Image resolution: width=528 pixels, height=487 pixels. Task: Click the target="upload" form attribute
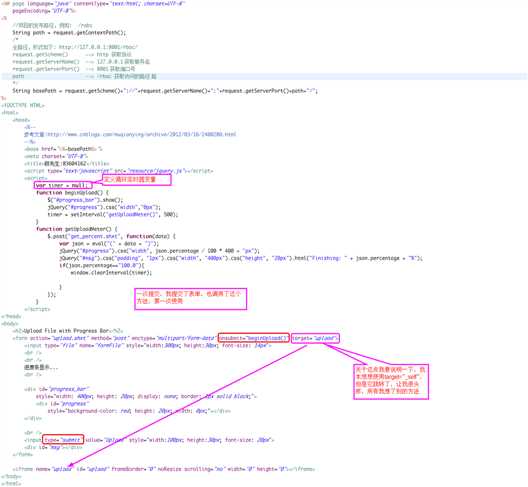315,338
